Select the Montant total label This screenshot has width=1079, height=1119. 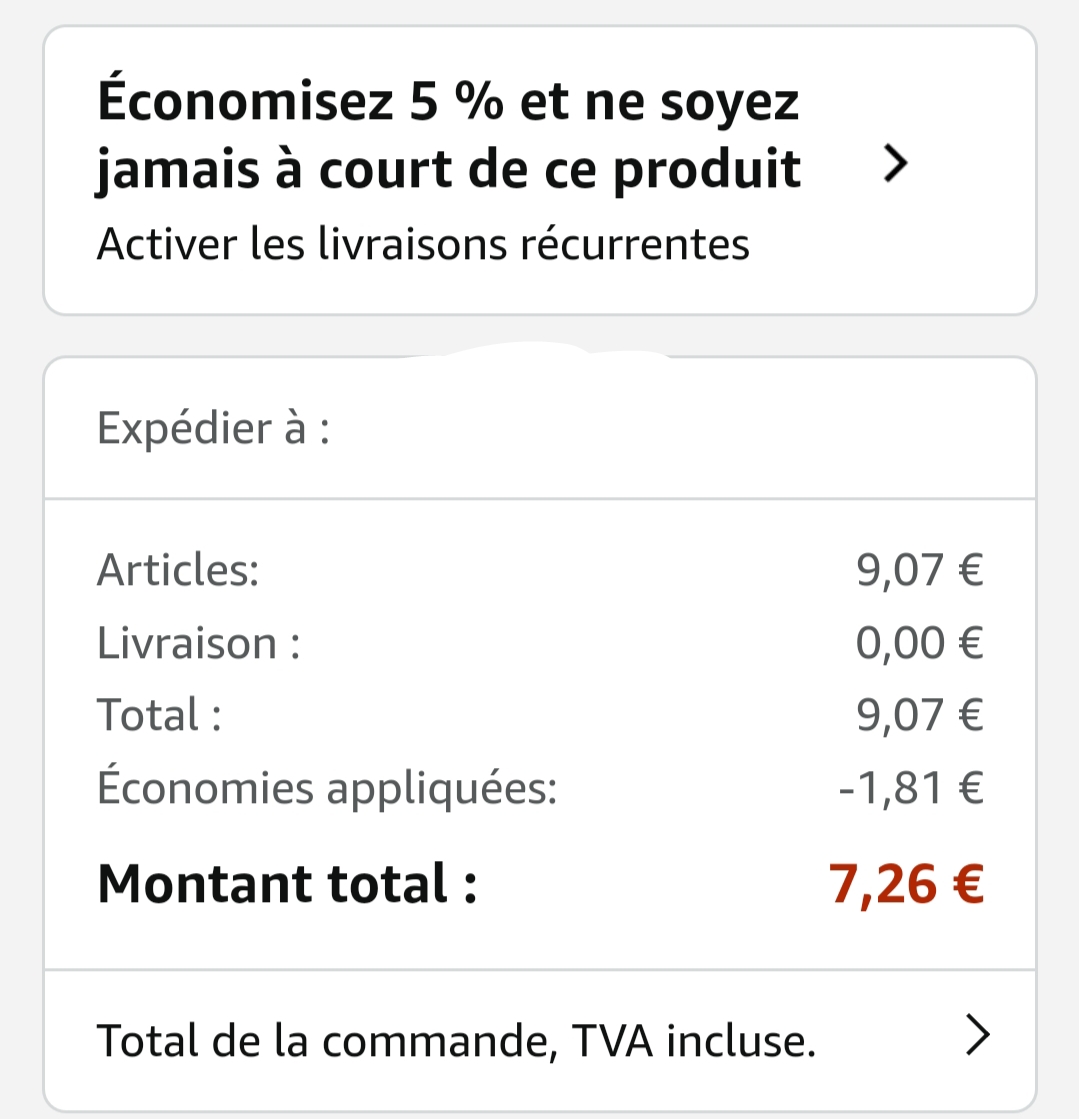click(x=286, y=884)
